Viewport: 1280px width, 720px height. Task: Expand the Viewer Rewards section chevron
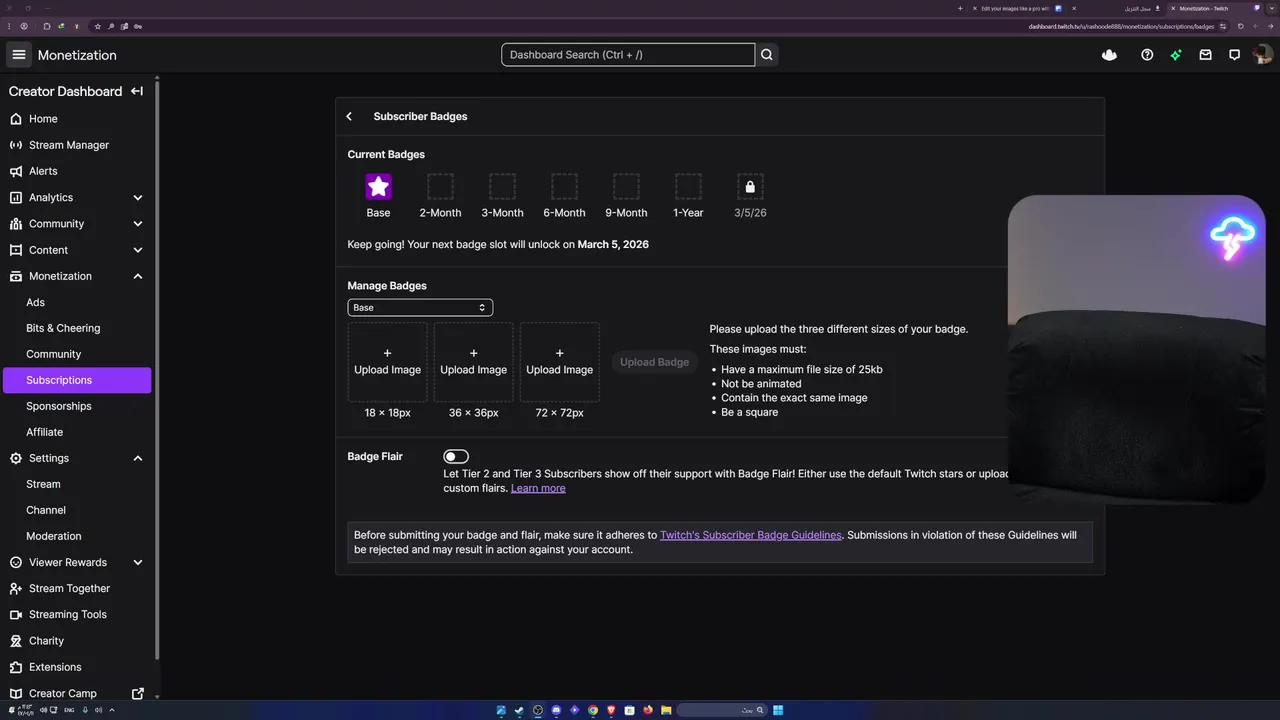(x=138, y=562)
